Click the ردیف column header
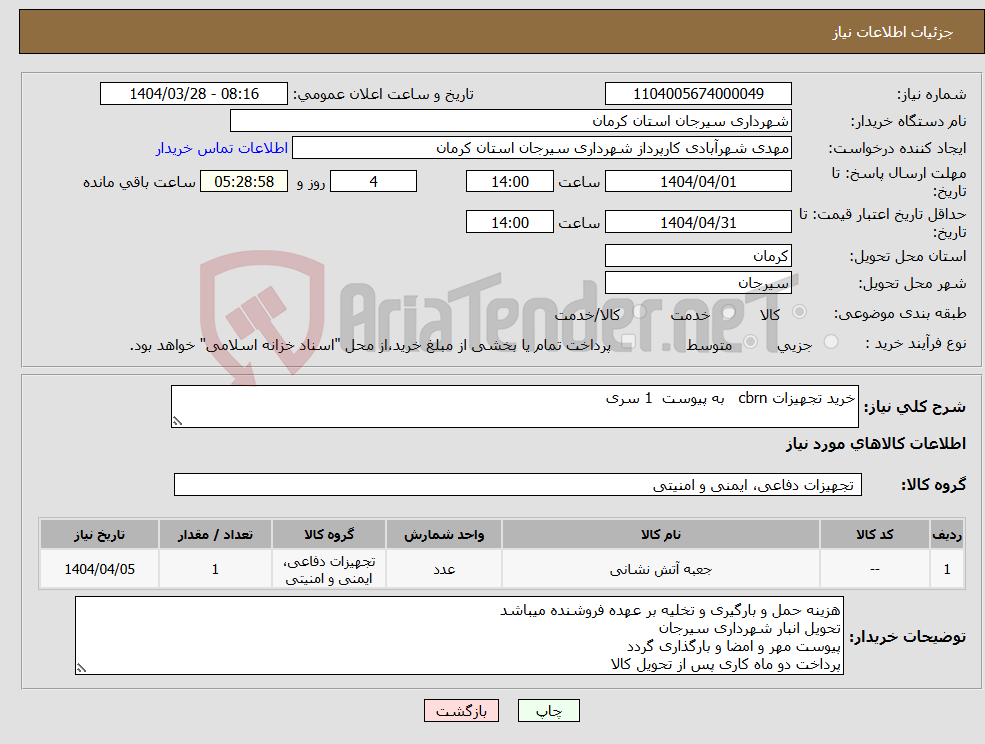This screenshot has height=744, width=985. pos(947,535)
